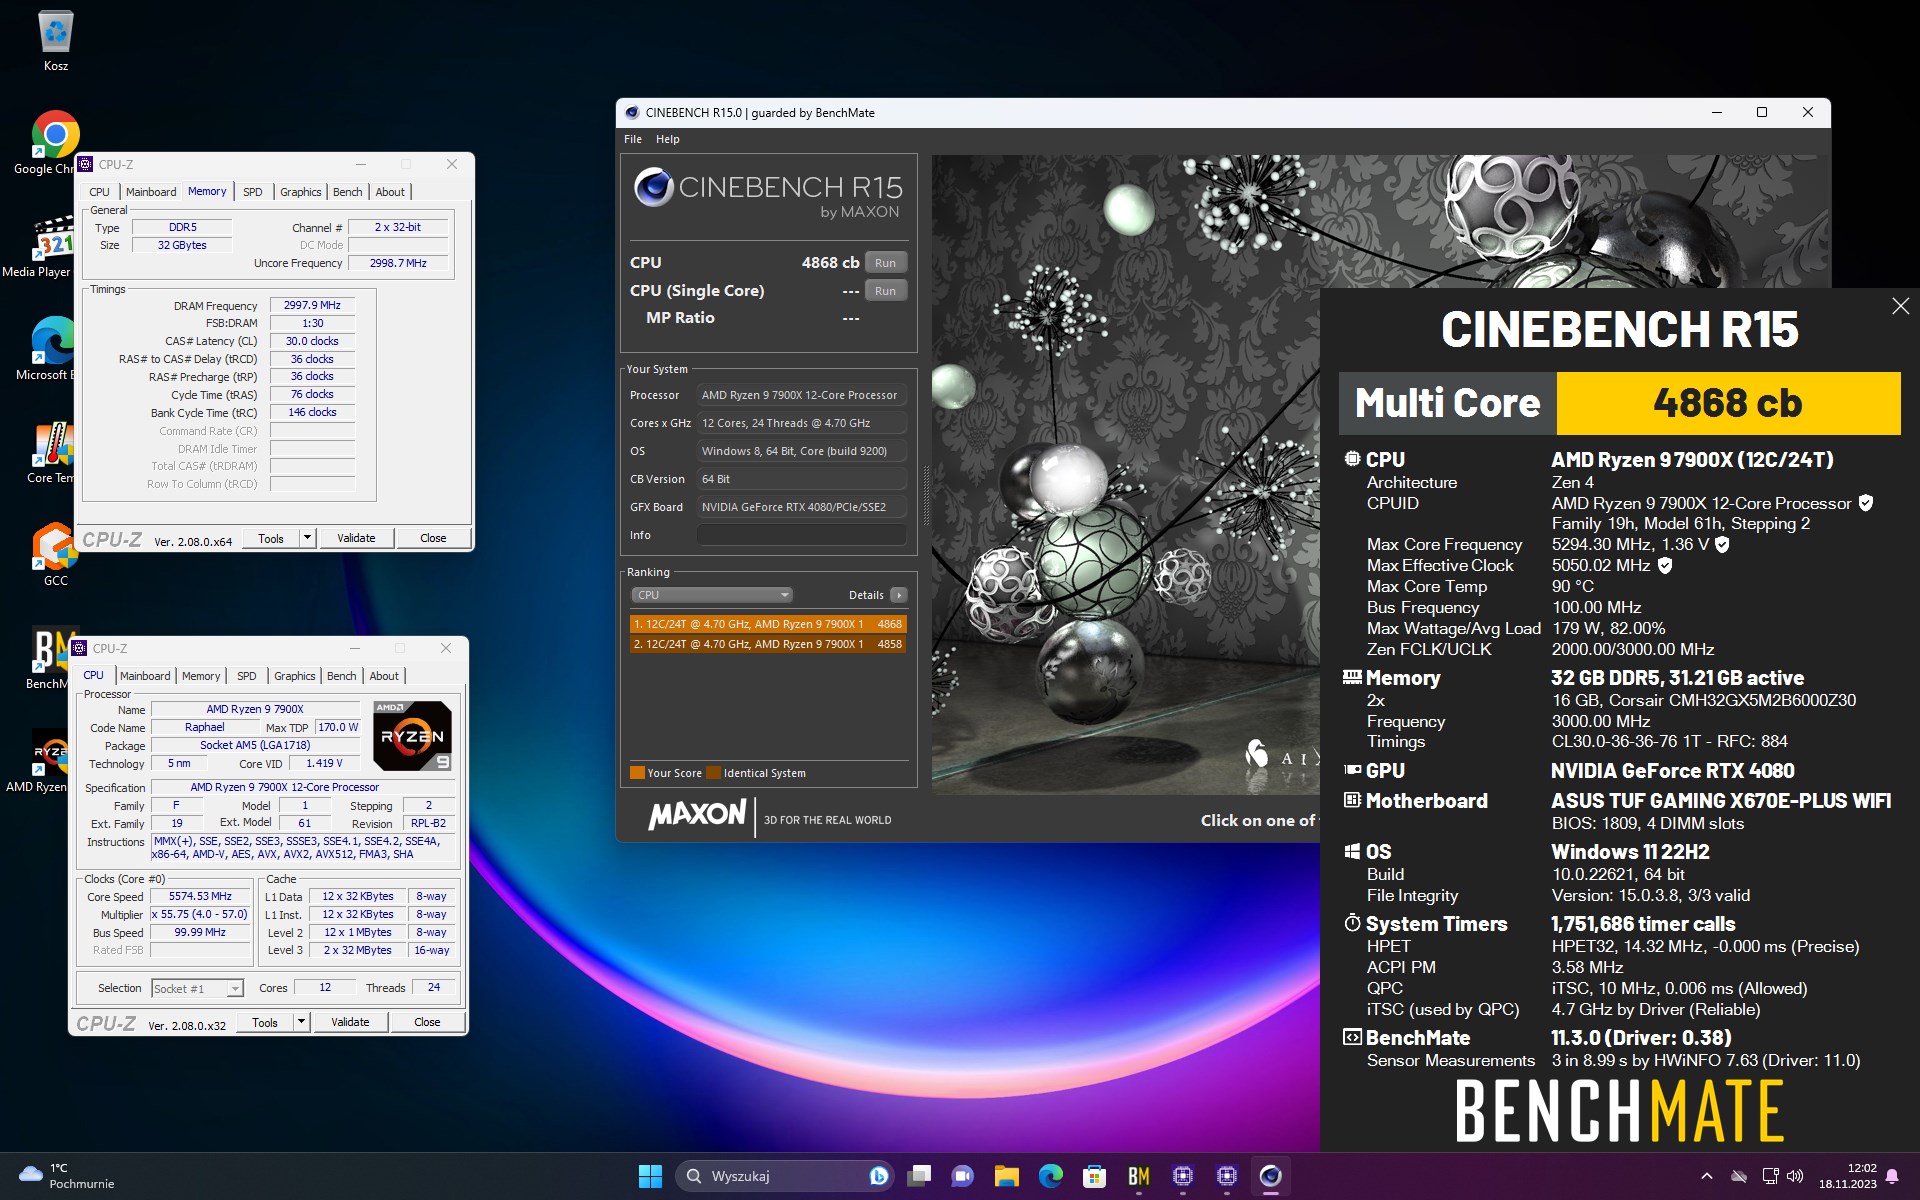Click the Cinebench R15 logo icon
The image size is (1920, 1200).
coord(654,187)
